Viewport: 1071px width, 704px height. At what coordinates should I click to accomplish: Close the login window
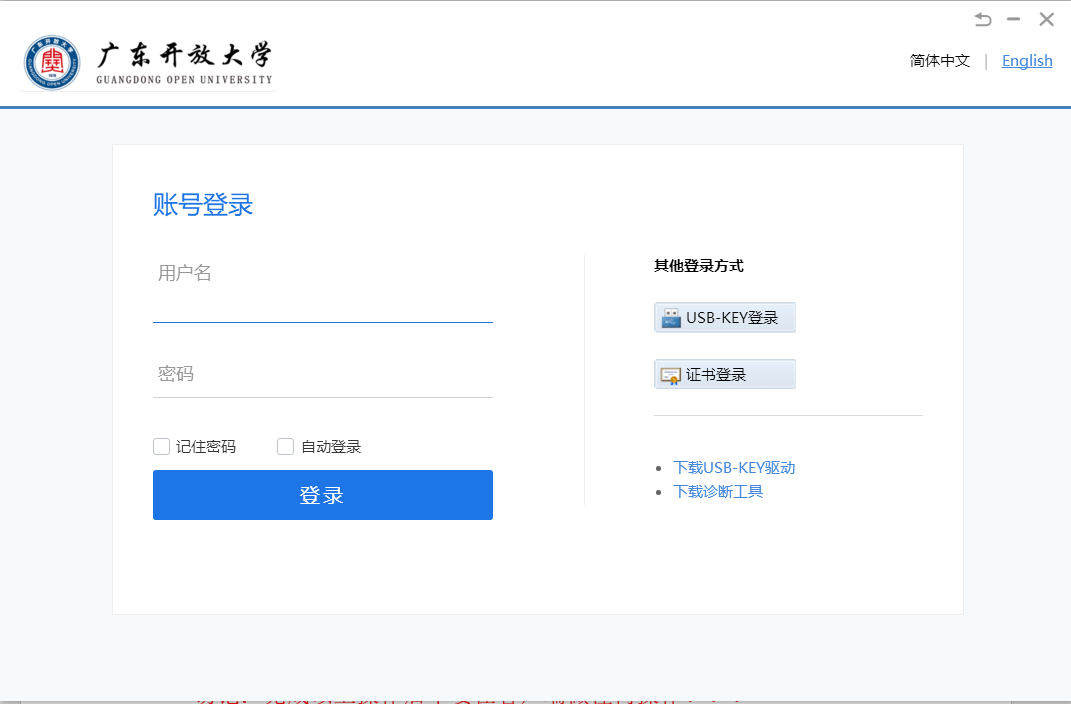(1046, 19)
